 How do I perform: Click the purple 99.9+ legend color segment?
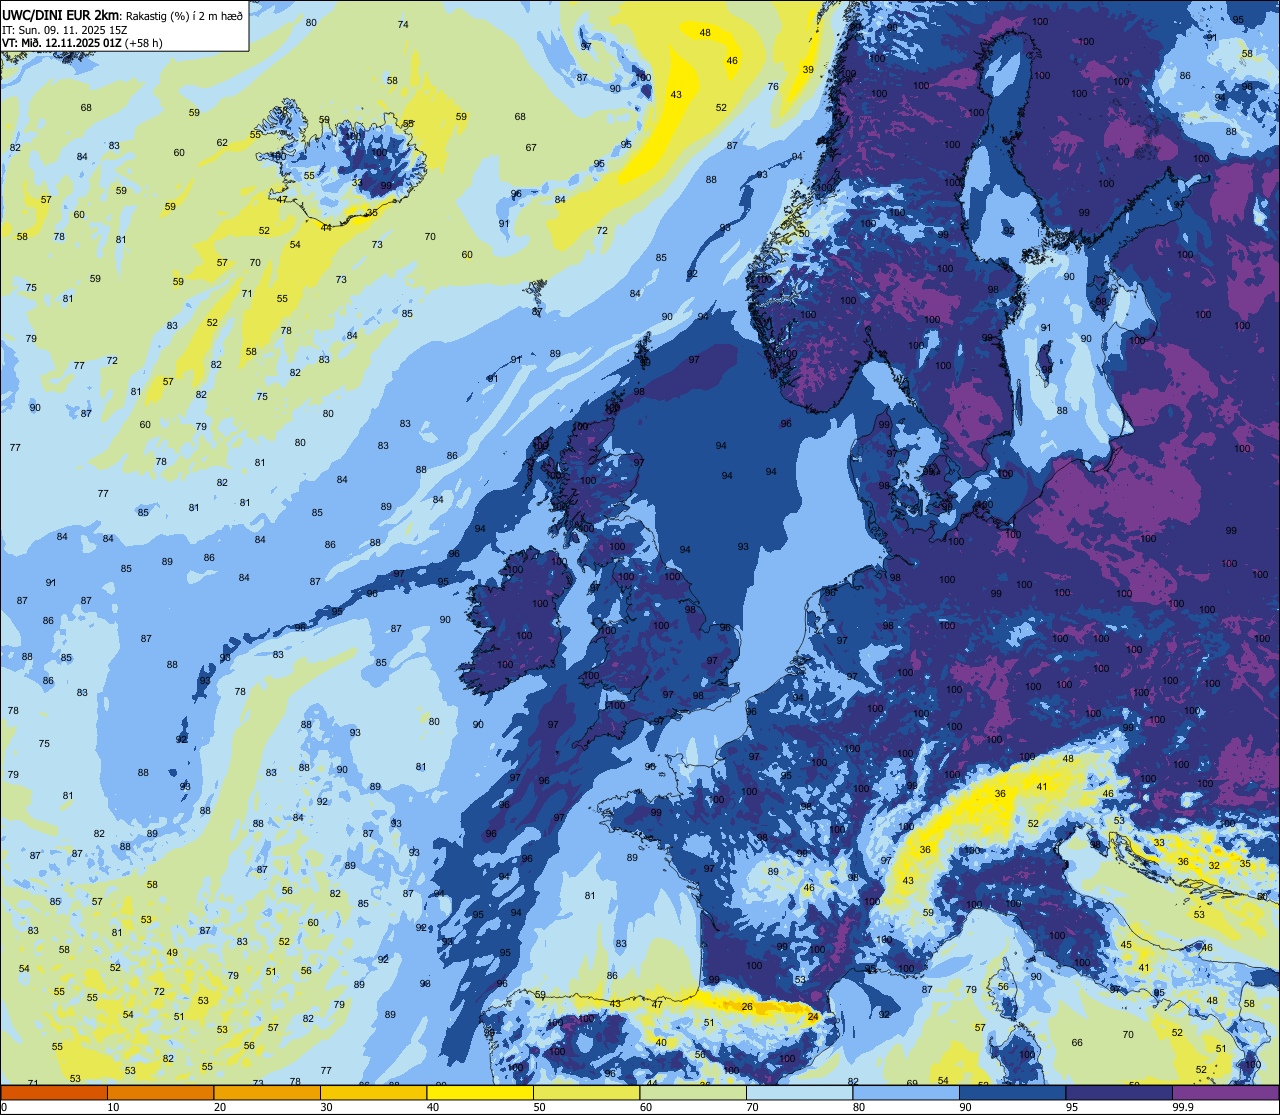click(x=1225, y=1092)
